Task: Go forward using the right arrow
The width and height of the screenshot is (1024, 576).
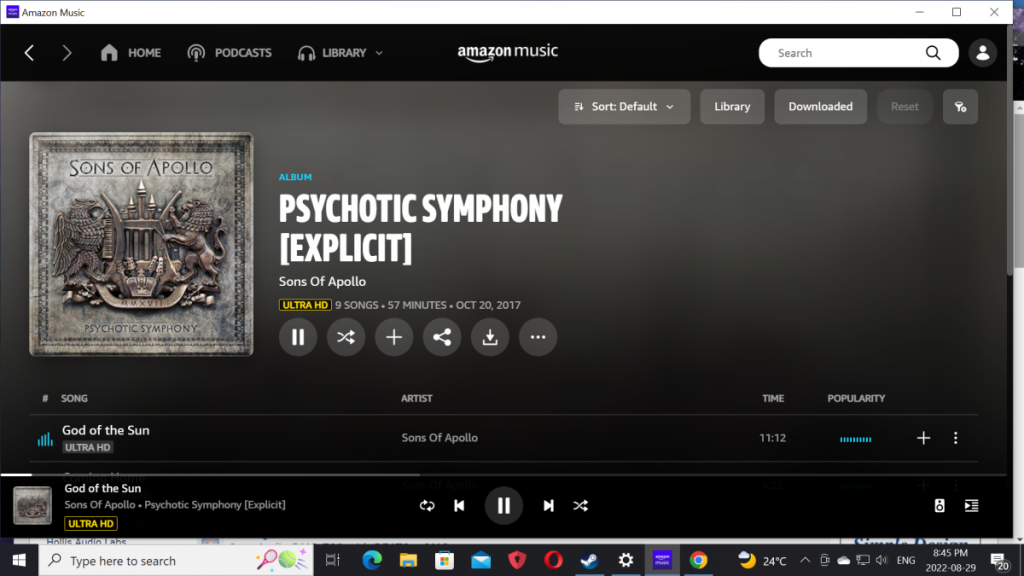Action: pyautogui.click(x=67, y=53)
